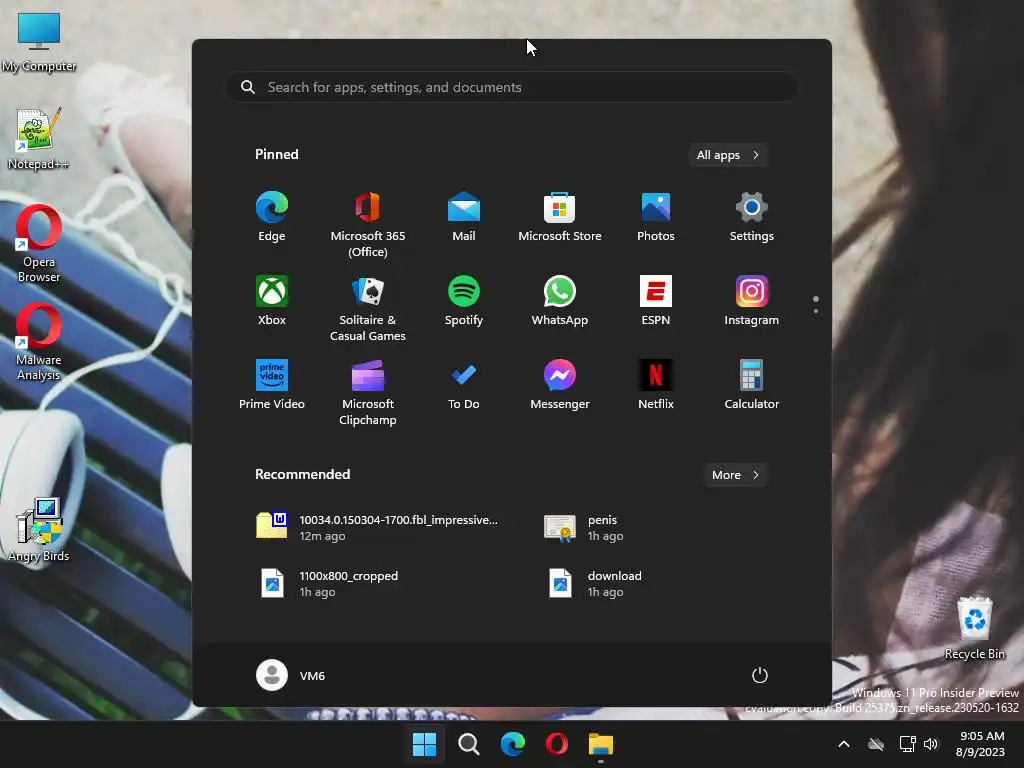
Task: Open Settings from the Start menu
Action: coord(752,217)
